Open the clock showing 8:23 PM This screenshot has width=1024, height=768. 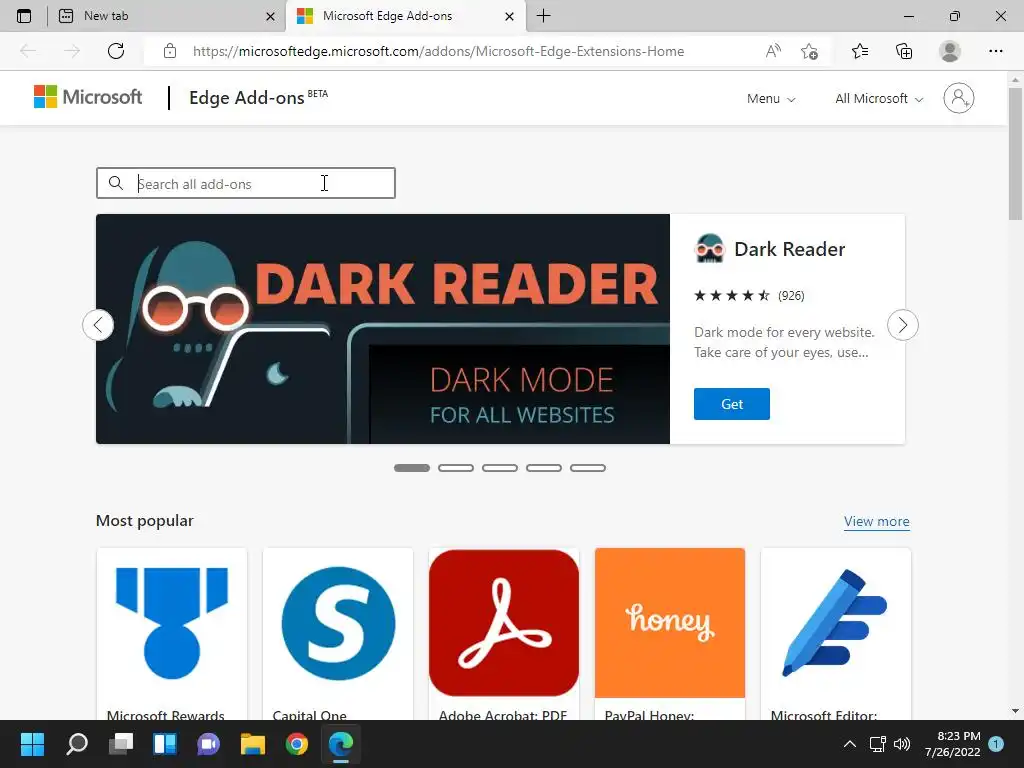[952, 744]
